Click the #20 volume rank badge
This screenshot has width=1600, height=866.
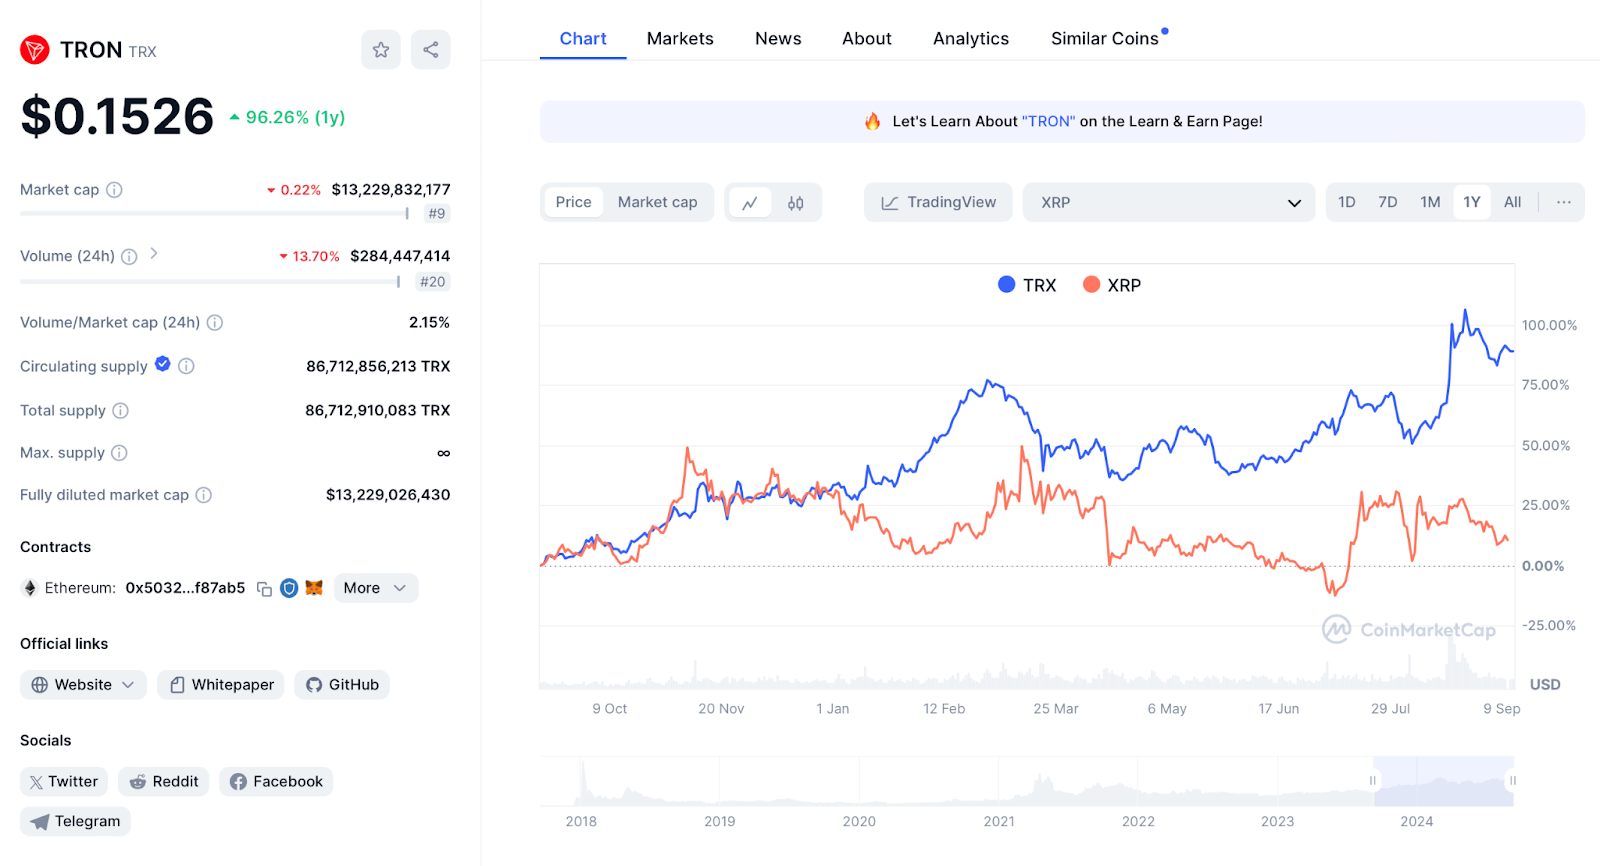click(x=433, y=282)
